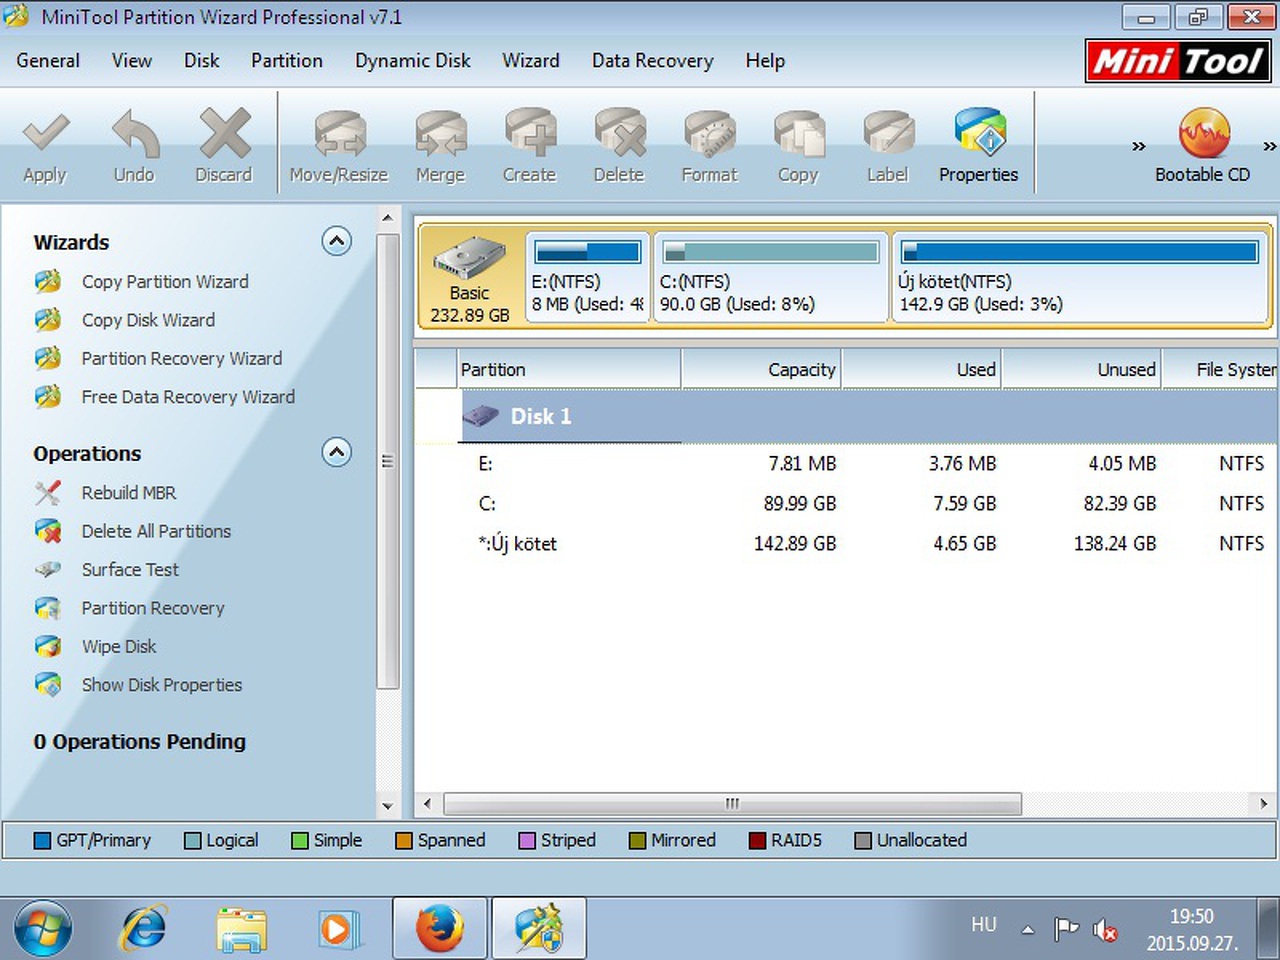Click the Delete partition icon

(620, 134)
